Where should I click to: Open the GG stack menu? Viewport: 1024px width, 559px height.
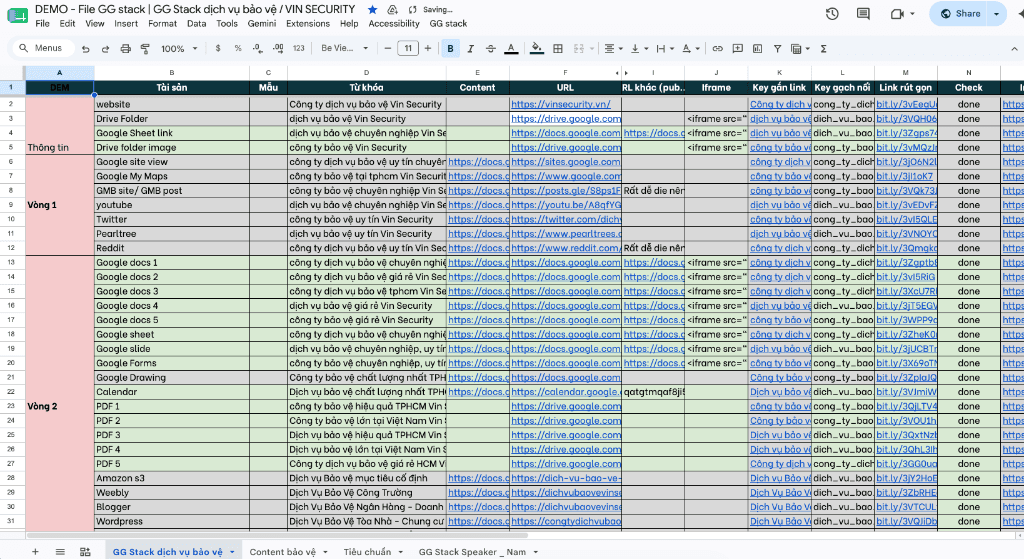[x=448, y=24]
